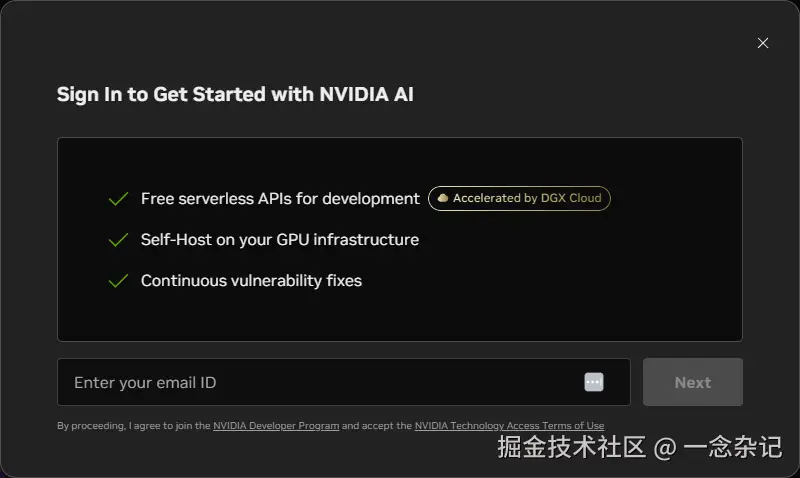
Task: Click 'Free serverless APIs for development' text
Action: coord(280,199)
